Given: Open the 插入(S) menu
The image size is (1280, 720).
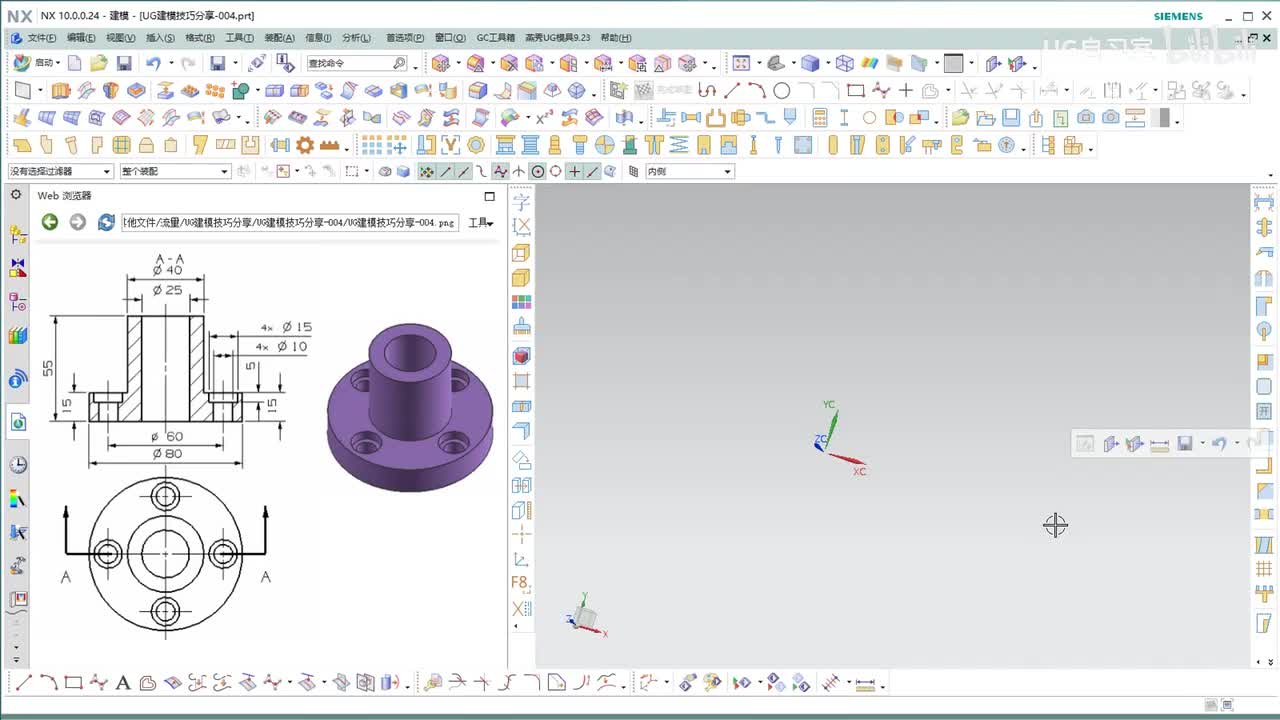Looking at the screenshot, I should pyautogui.click(x=160, y=38).
